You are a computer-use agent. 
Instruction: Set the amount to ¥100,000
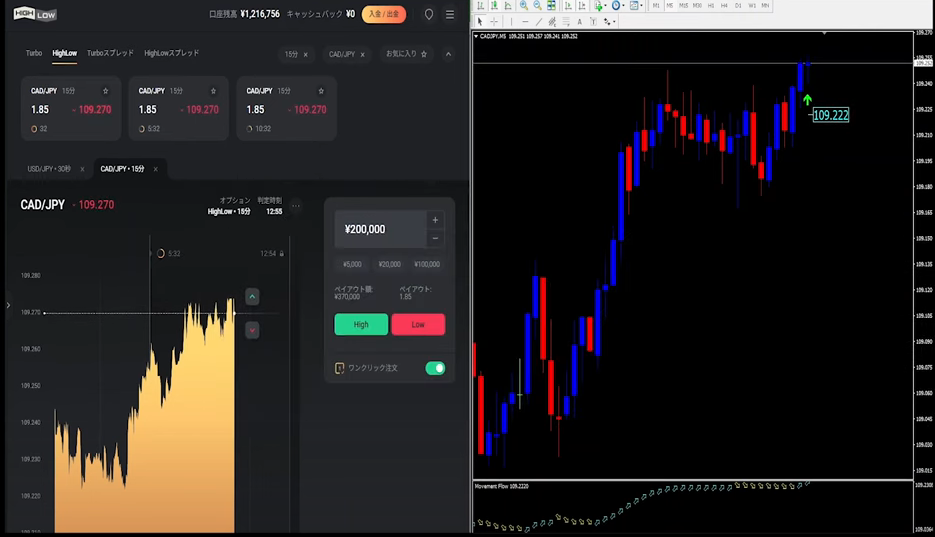point(427,264)
